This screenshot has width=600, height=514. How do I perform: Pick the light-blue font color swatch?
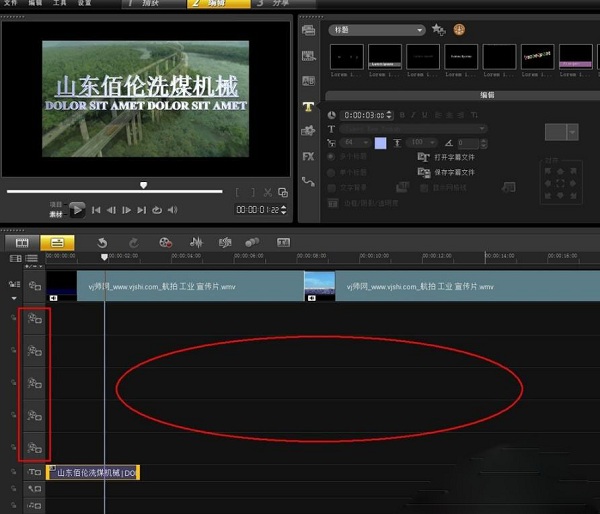tap(380, 143)
